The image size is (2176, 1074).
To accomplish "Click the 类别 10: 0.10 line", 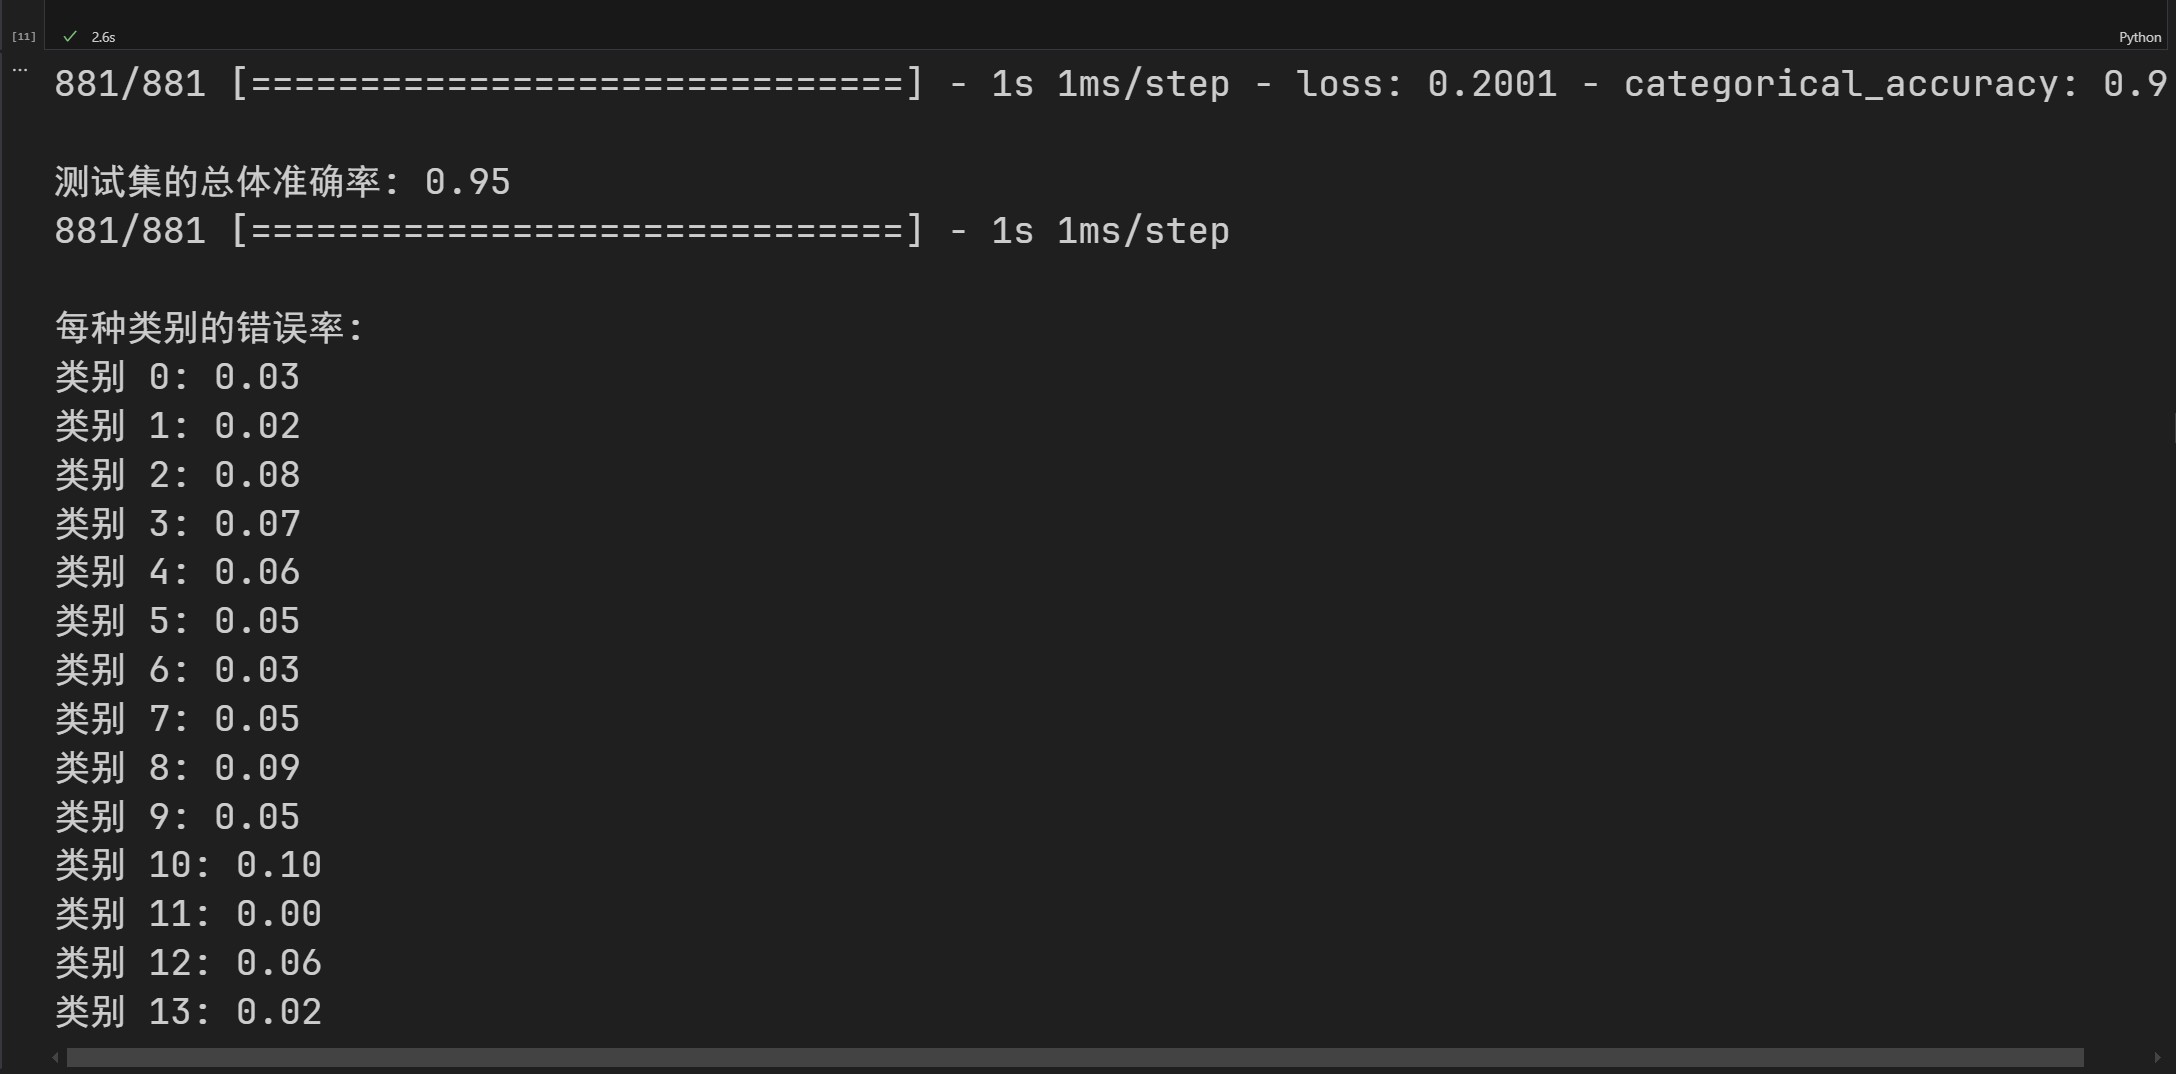I will 188,865.
